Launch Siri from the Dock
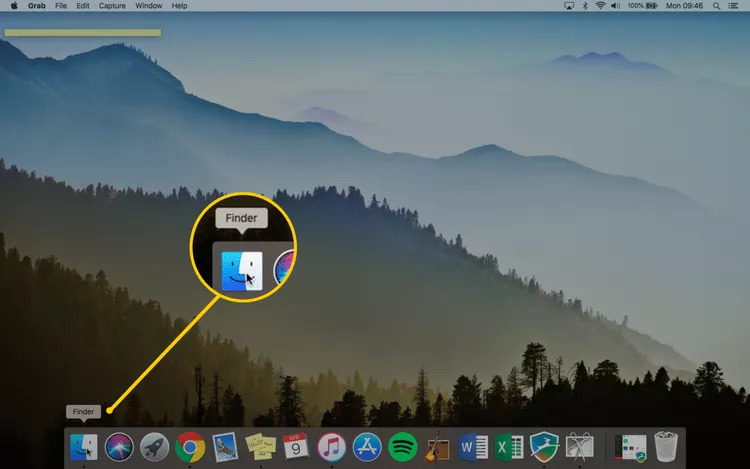This screenshot has height=469, width=750. tap(119, 446)
